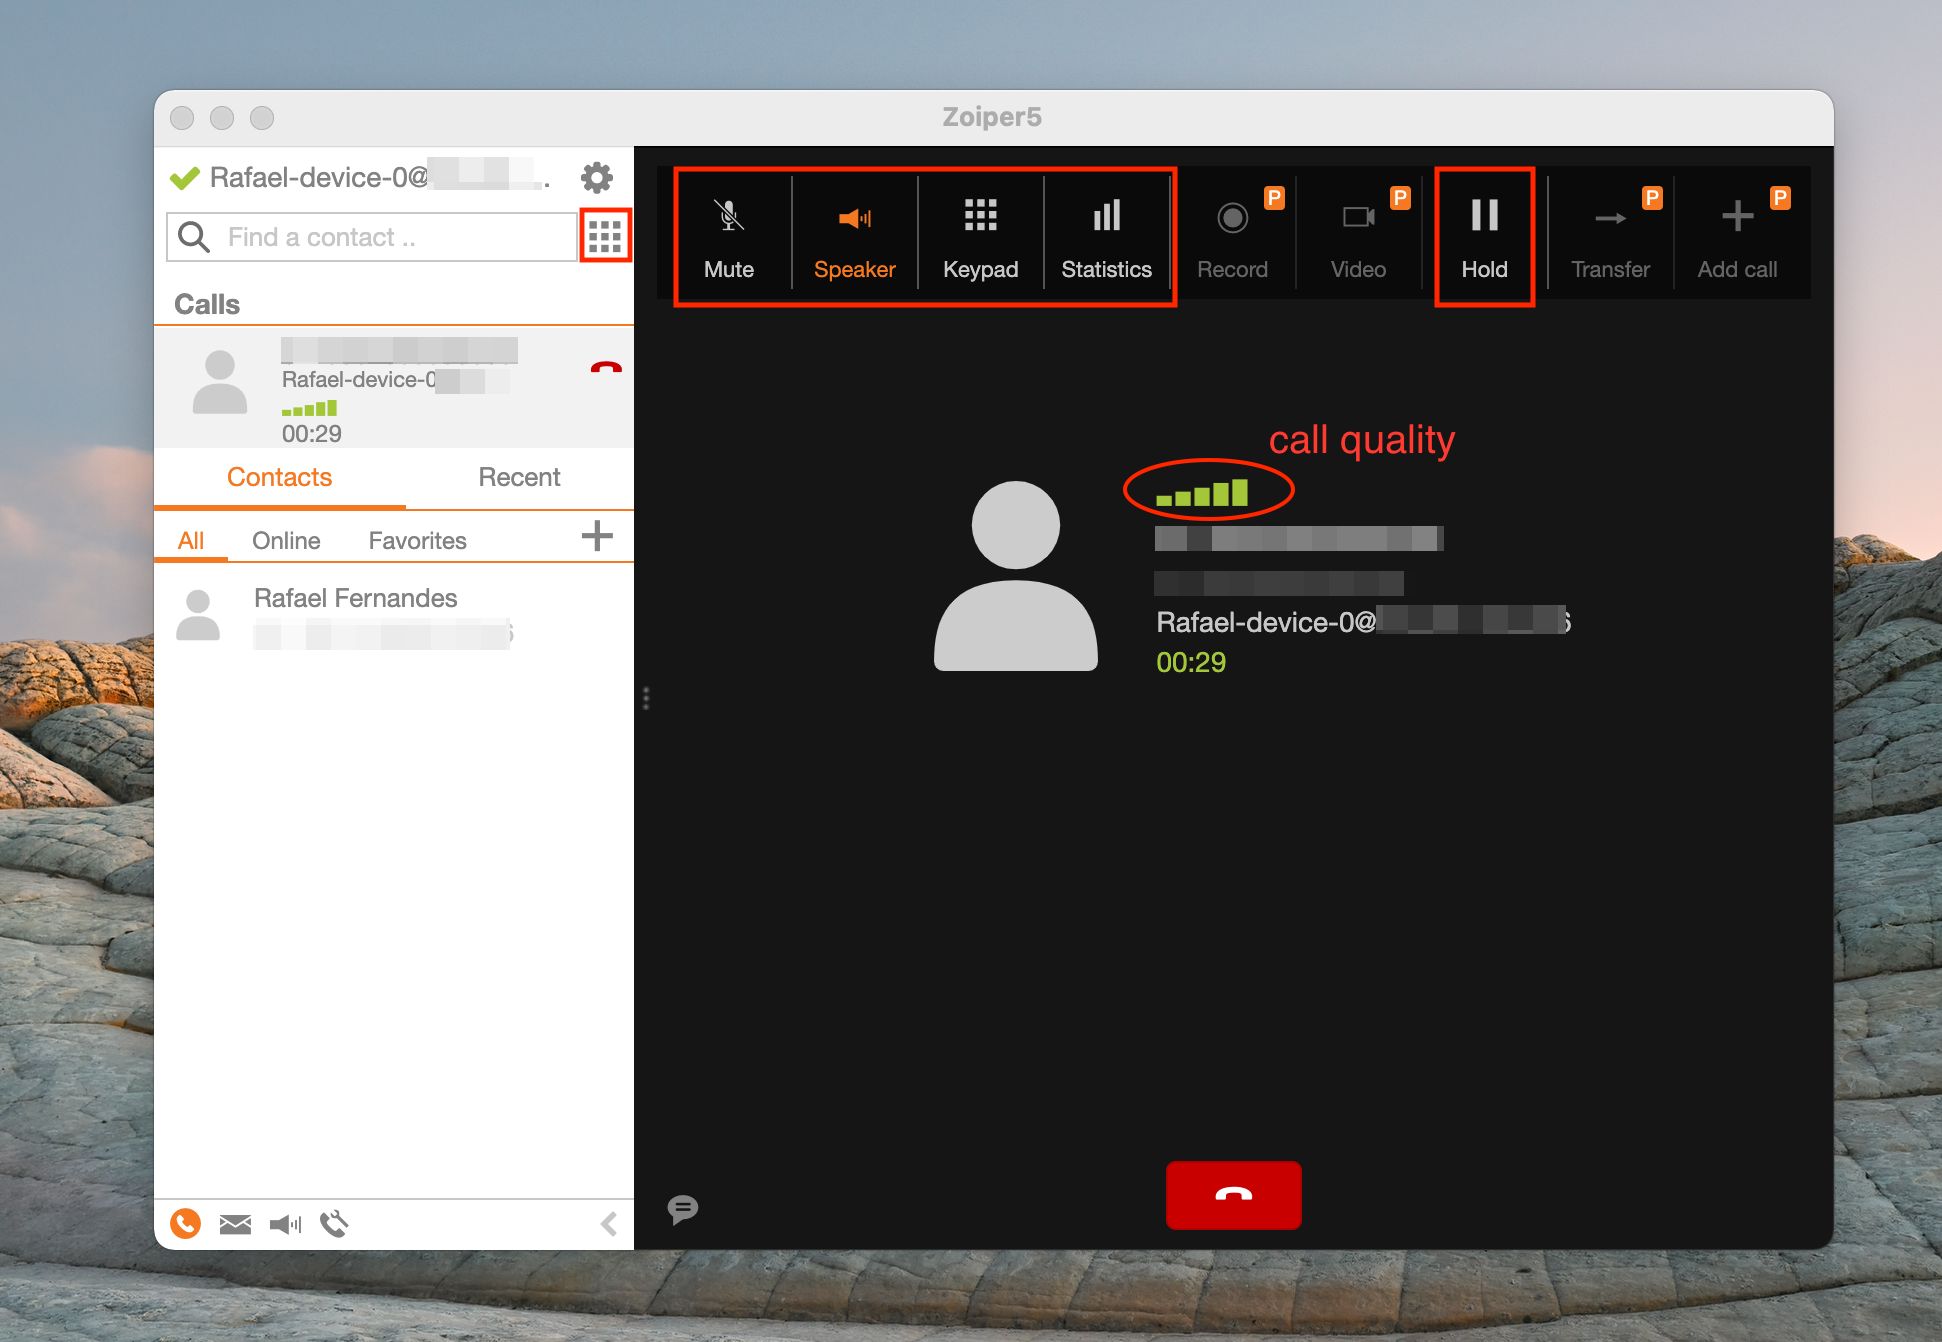
Task: Click the Find a contact search field
Action: tap(390, 236)
